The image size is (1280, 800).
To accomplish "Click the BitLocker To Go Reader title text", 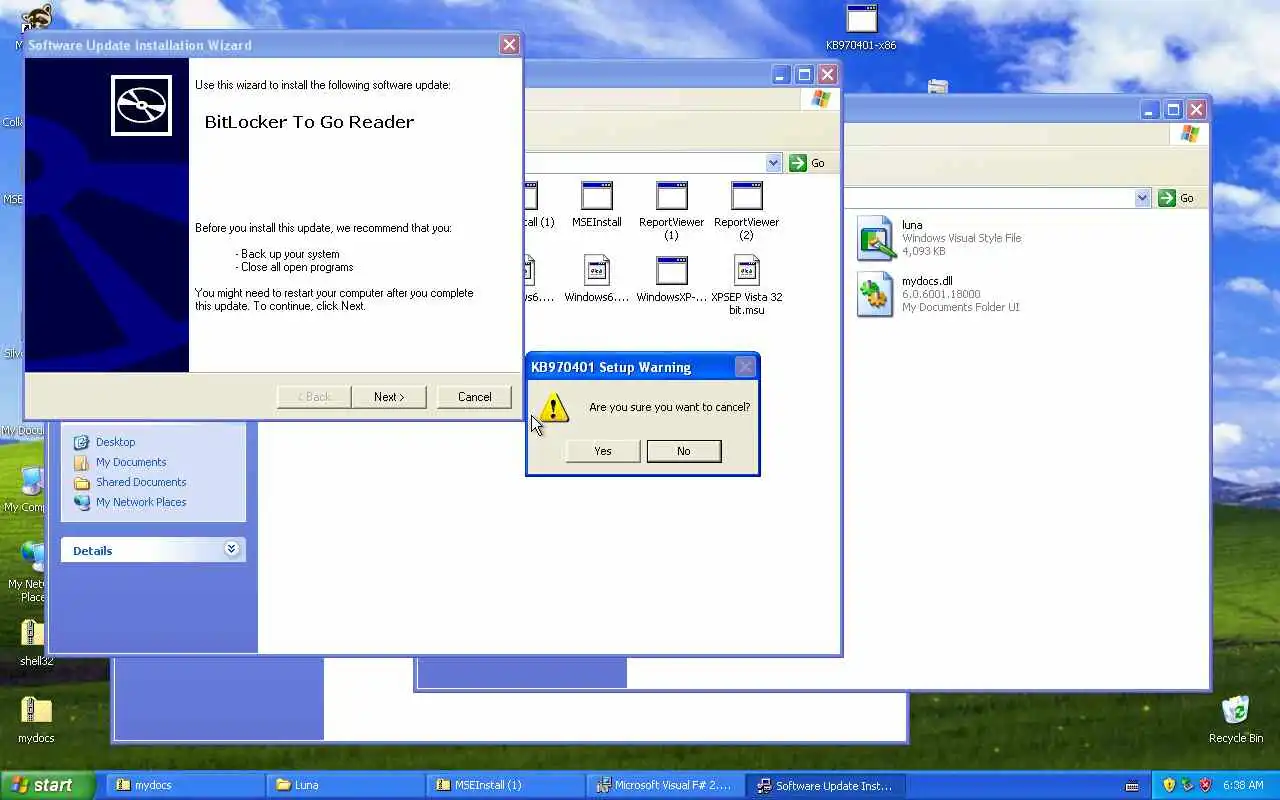I will tap(309, 122).
